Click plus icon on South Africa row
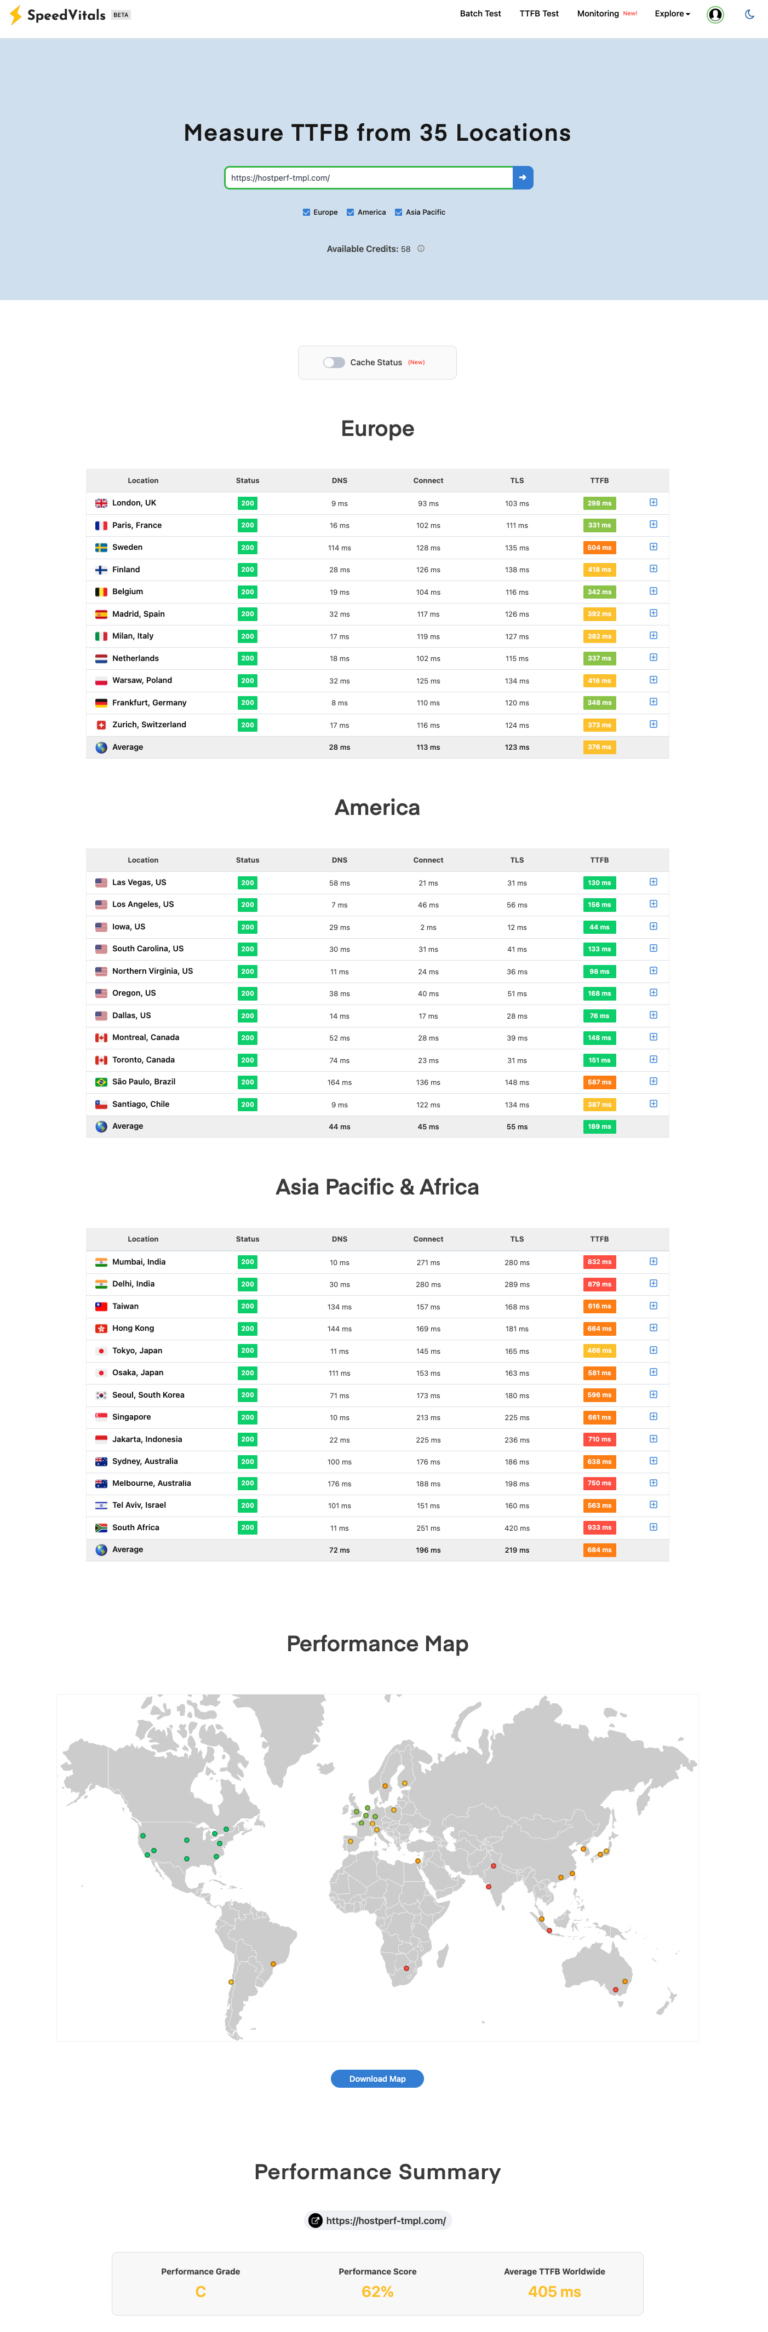This screenshot has height=2332, width=768. click(653, 1527)
